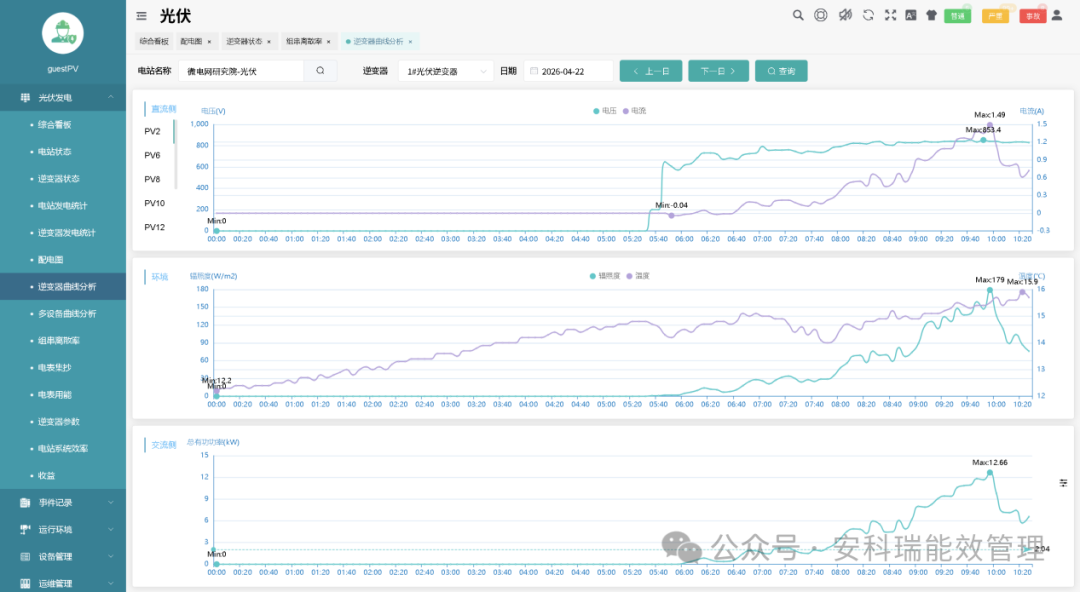Viewport: 1080px width, 592px height.
Task: Open the language switch 'A' icon
Action: 911,15
